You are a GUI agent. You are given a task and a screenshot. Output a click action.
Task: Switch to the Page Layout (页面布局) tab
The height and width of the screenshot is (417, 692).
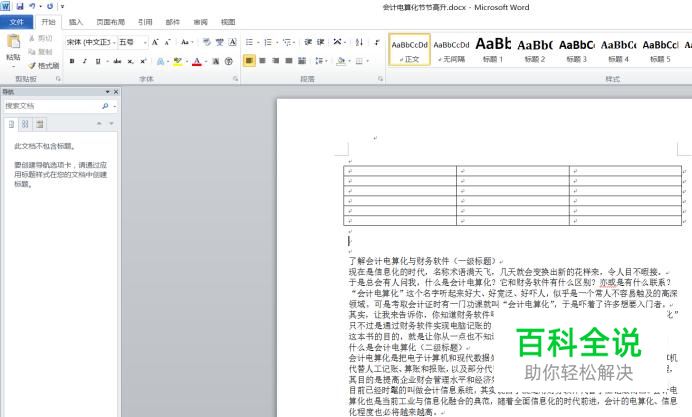pos(110,22)
